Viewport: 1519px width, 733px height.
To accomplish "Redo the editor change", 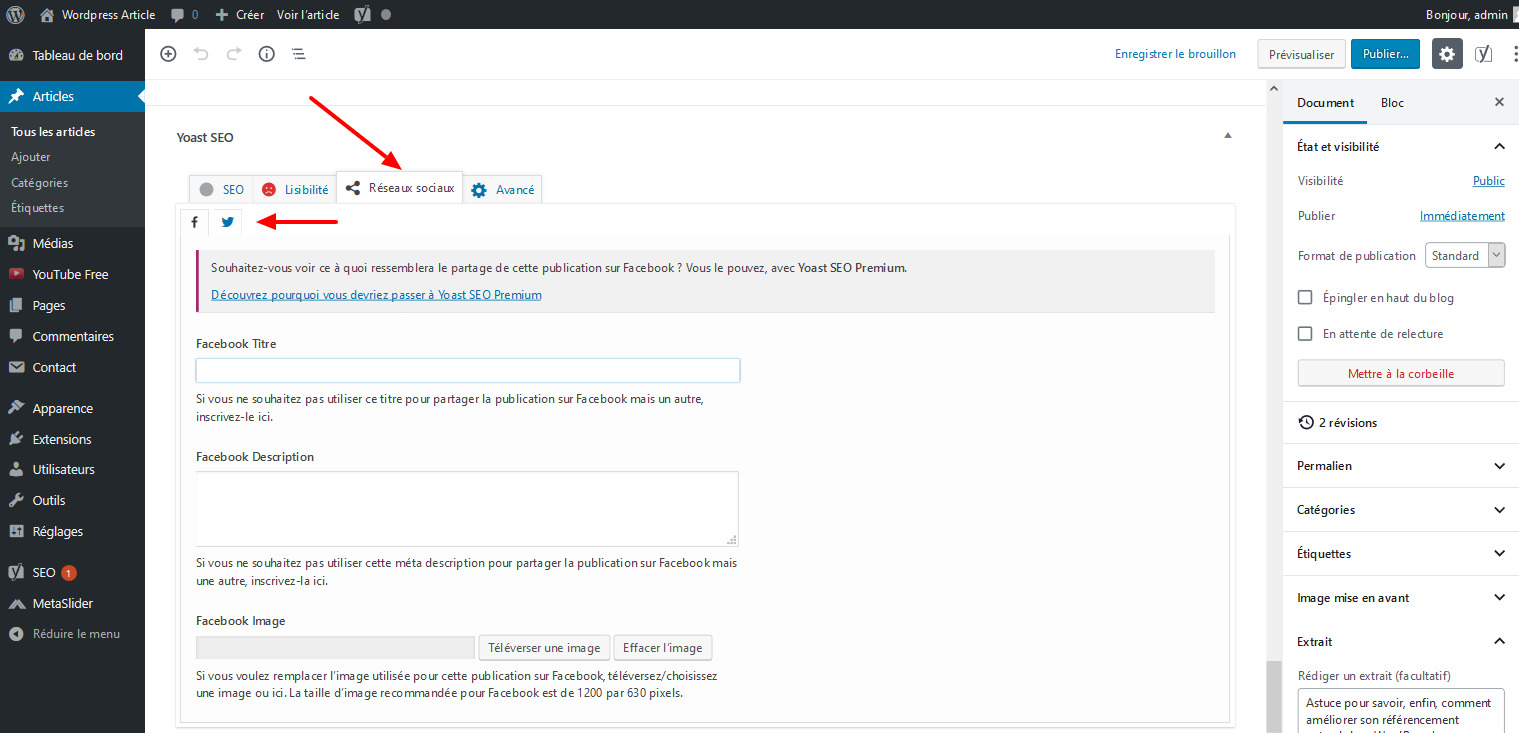I will pyautogui.click(x=234, y=54).
